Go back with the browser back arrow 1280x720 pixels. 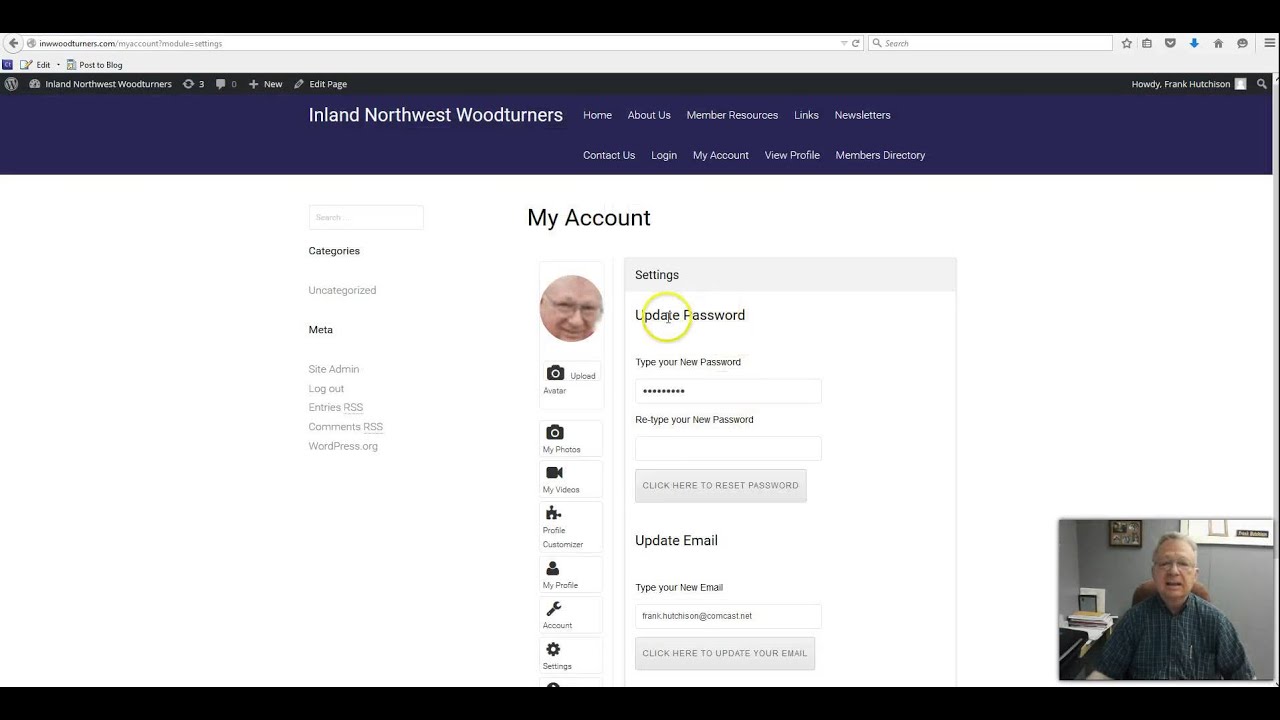(x=13, y=43)
